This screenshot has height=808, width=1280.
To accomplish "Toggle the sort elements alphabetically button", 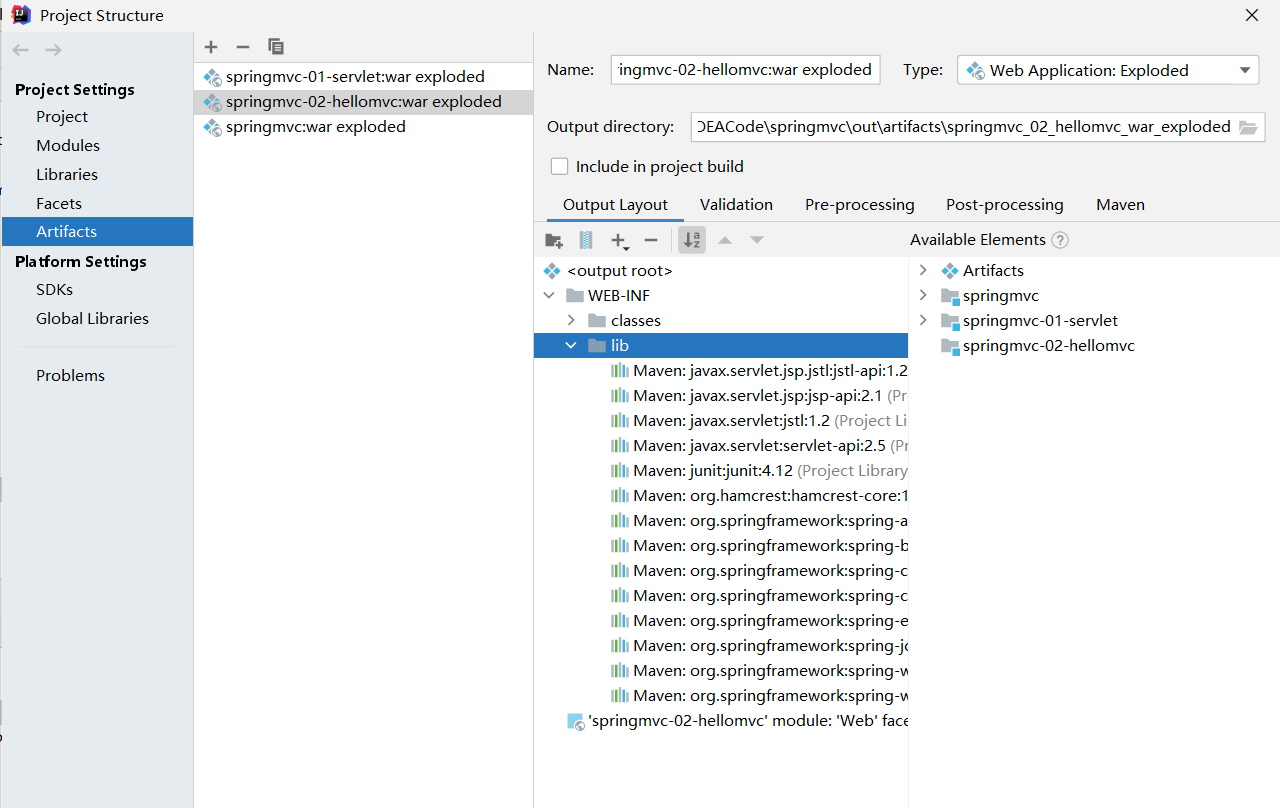I will coord(691,240).
